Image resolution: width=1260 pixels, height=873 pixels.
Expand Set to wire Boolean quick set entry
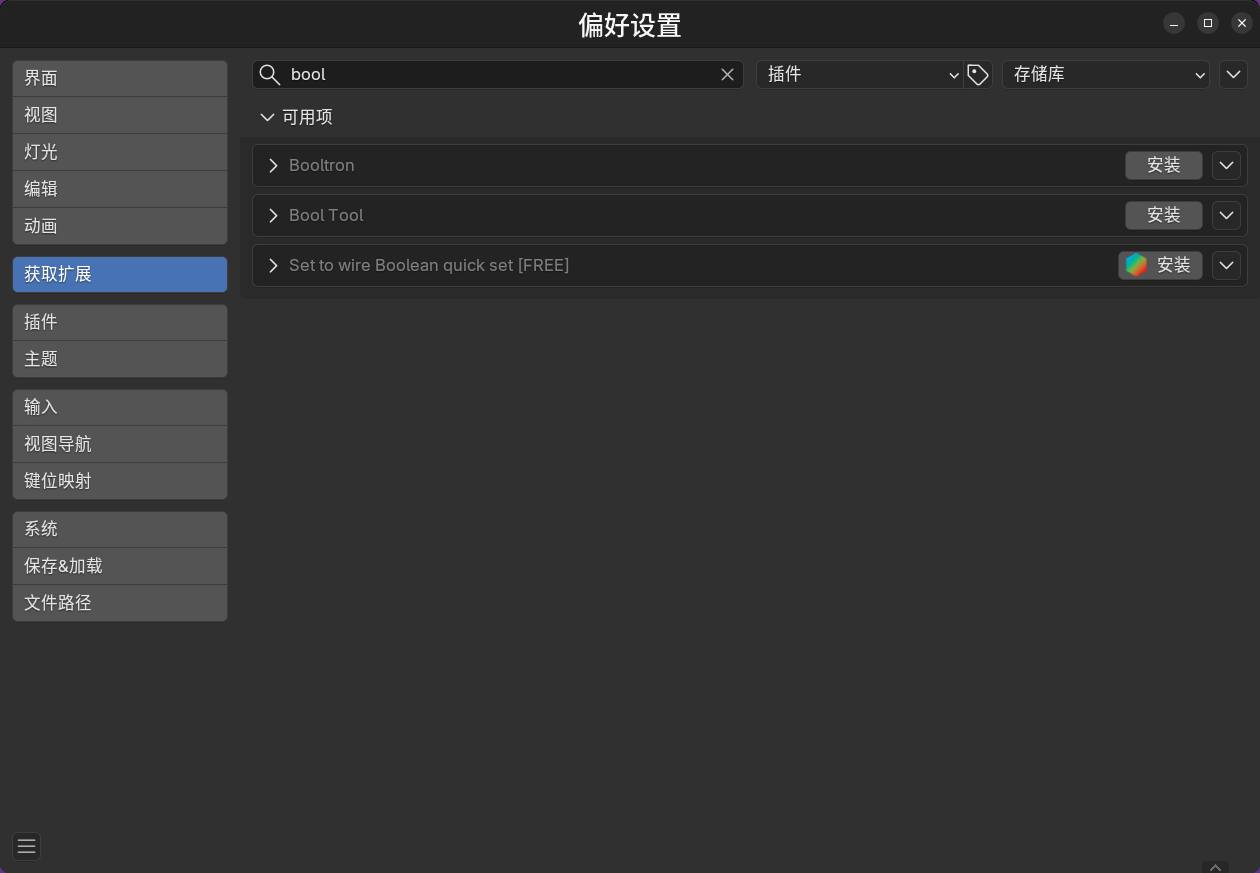click(x=273, y=265)
